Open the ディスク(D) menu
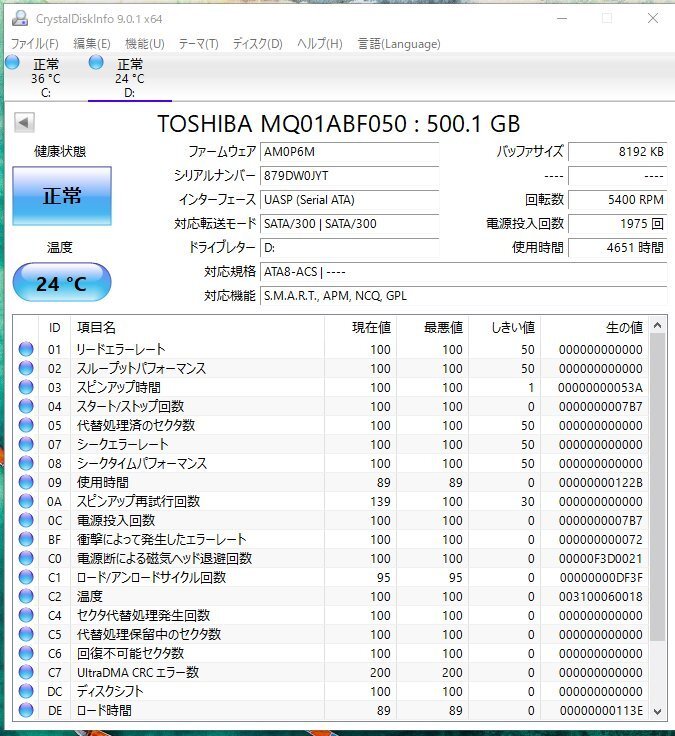This screenshot has height=736, width=675. [x=258, y=44]
